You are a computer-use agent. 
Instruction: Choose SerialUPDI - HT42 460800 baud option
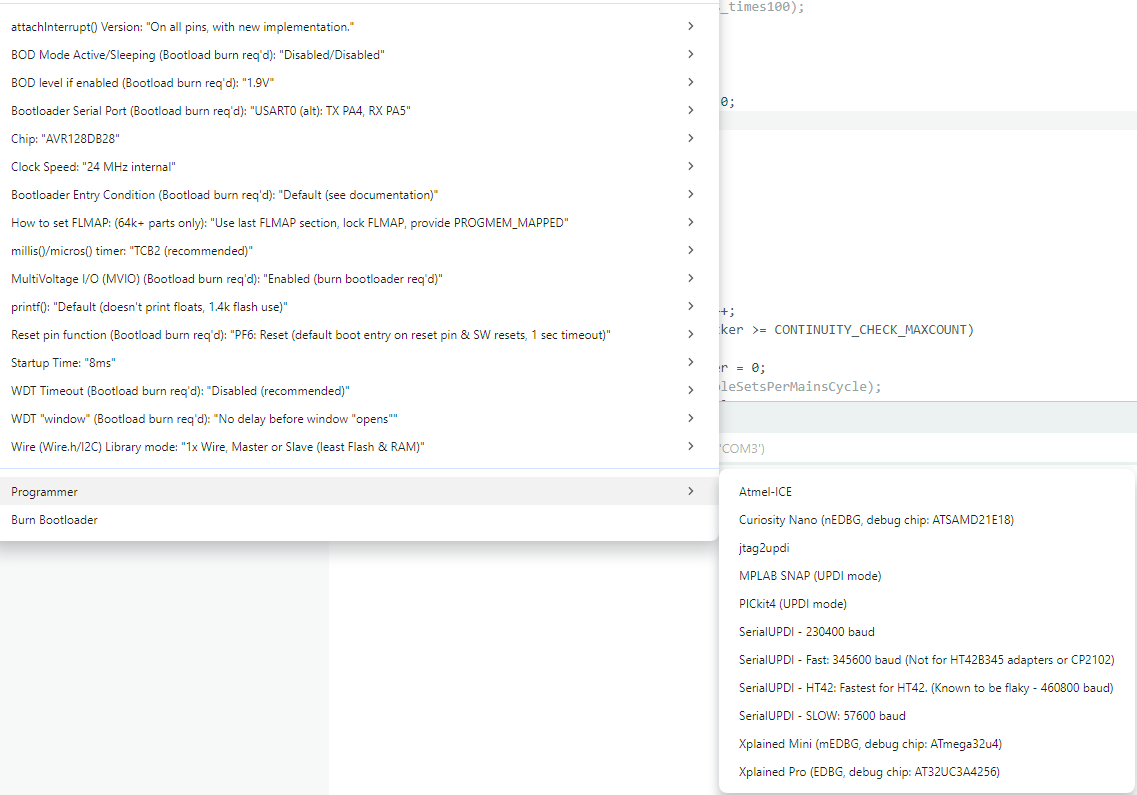click(x=925, y=688)
